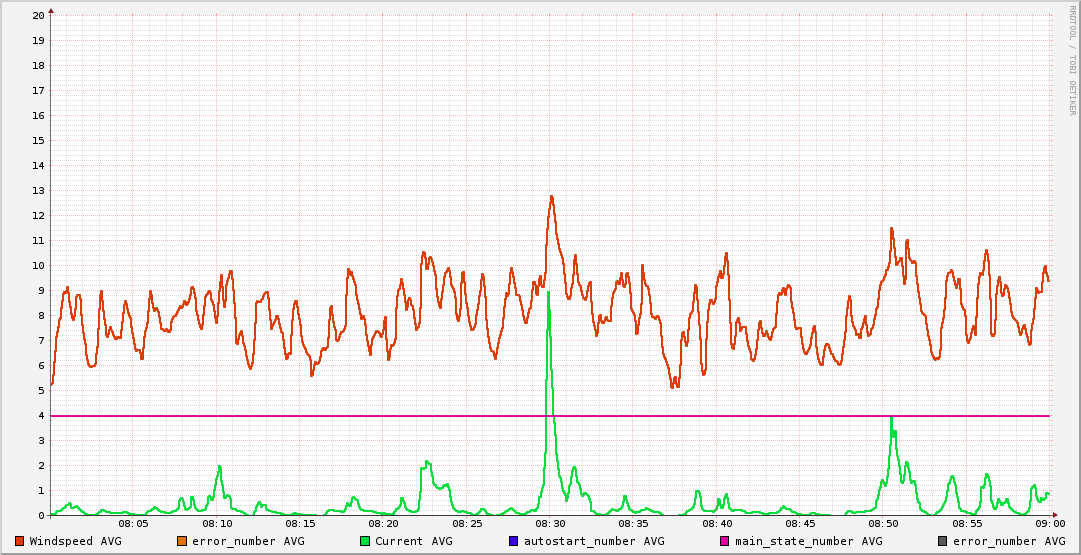Viewport: 1081px width, 555px height.
Task: Select the 'Current AVG' legend label
Action: click(414, 541)
